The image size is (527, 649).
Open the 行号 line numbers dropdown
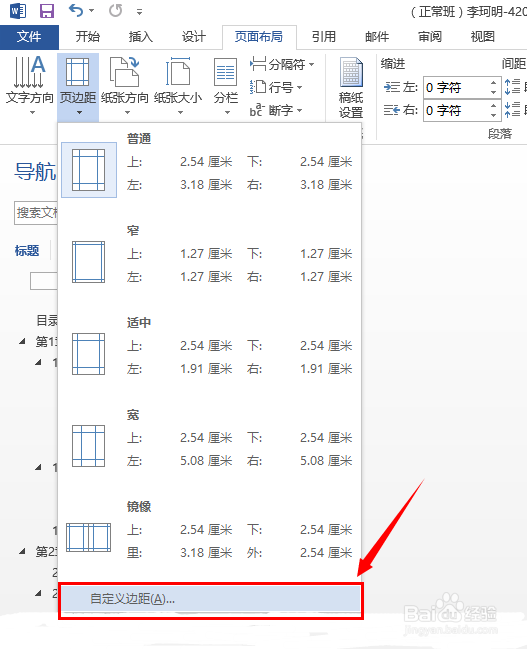tap(276, 87)
